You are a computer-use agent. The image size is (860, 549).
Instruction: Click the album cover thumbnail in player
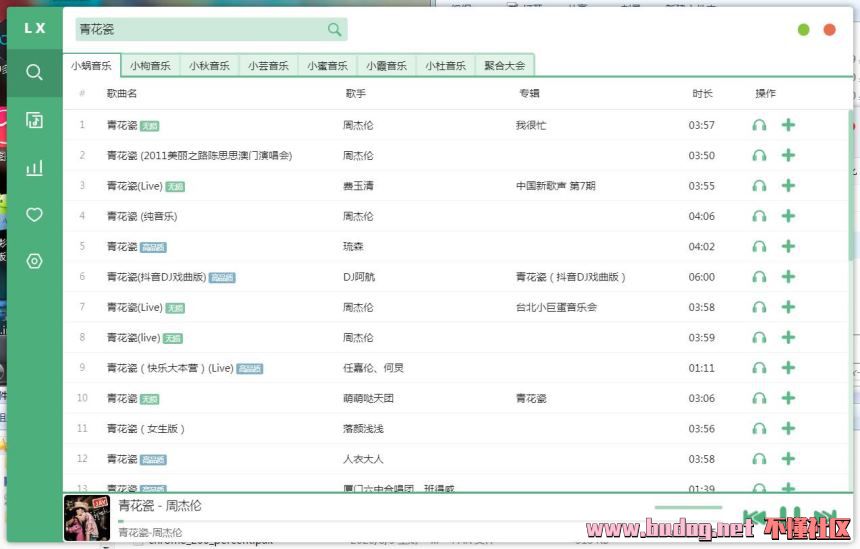click(x=87, y=518)
